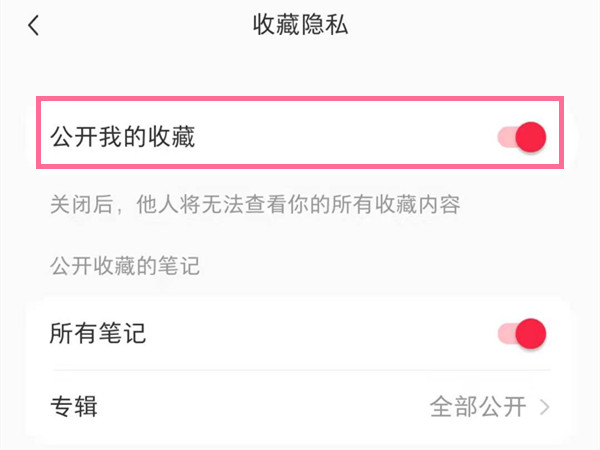Disable the 公开我的收藏 switch

coord(522,137)
